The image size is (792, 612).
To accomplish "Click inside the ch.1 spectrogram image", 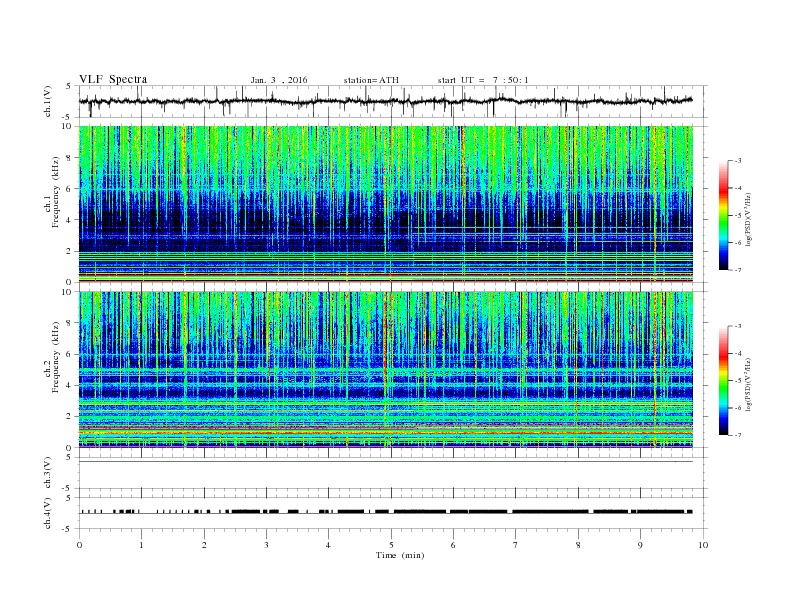I will [x=386, y=204].
